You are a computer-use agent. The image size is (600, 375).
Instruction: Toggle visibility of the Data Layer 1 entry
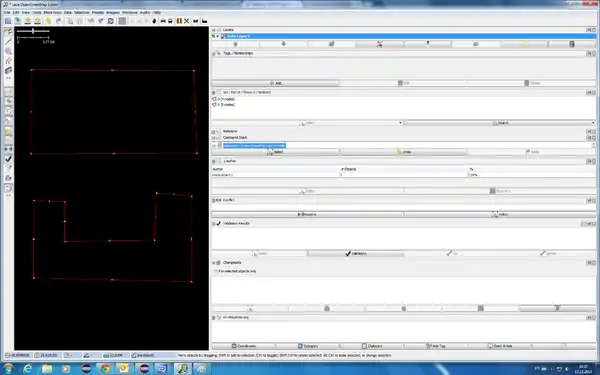(x=214, y=36)
